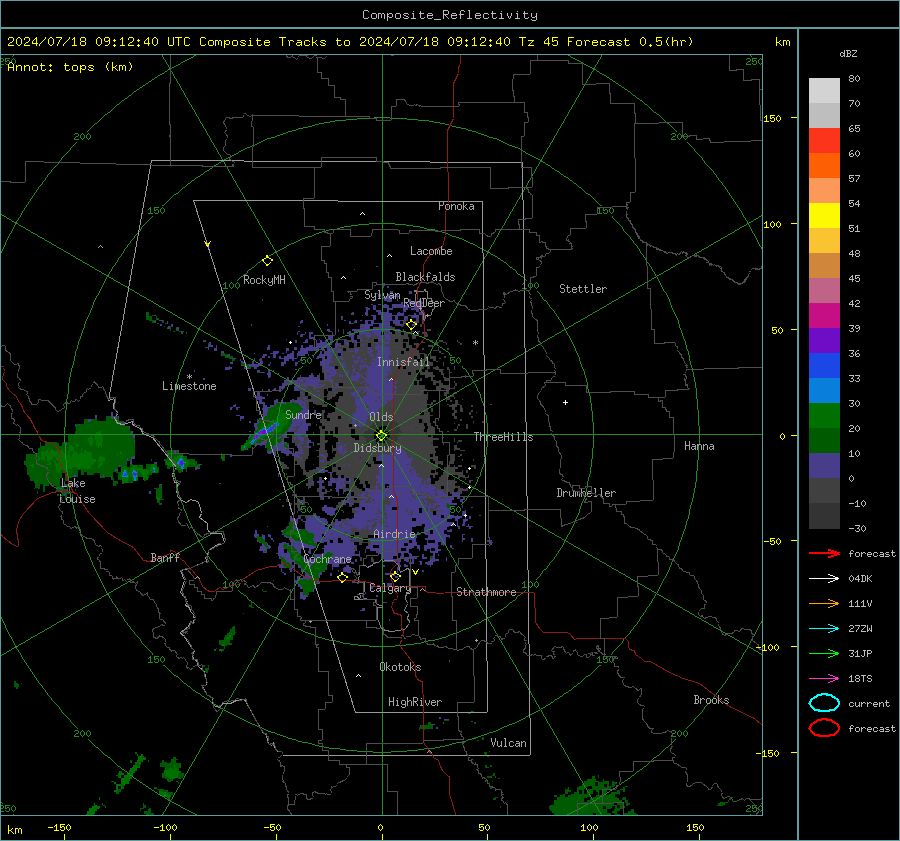Click the red forecast arrow in legend

[824, 553]
